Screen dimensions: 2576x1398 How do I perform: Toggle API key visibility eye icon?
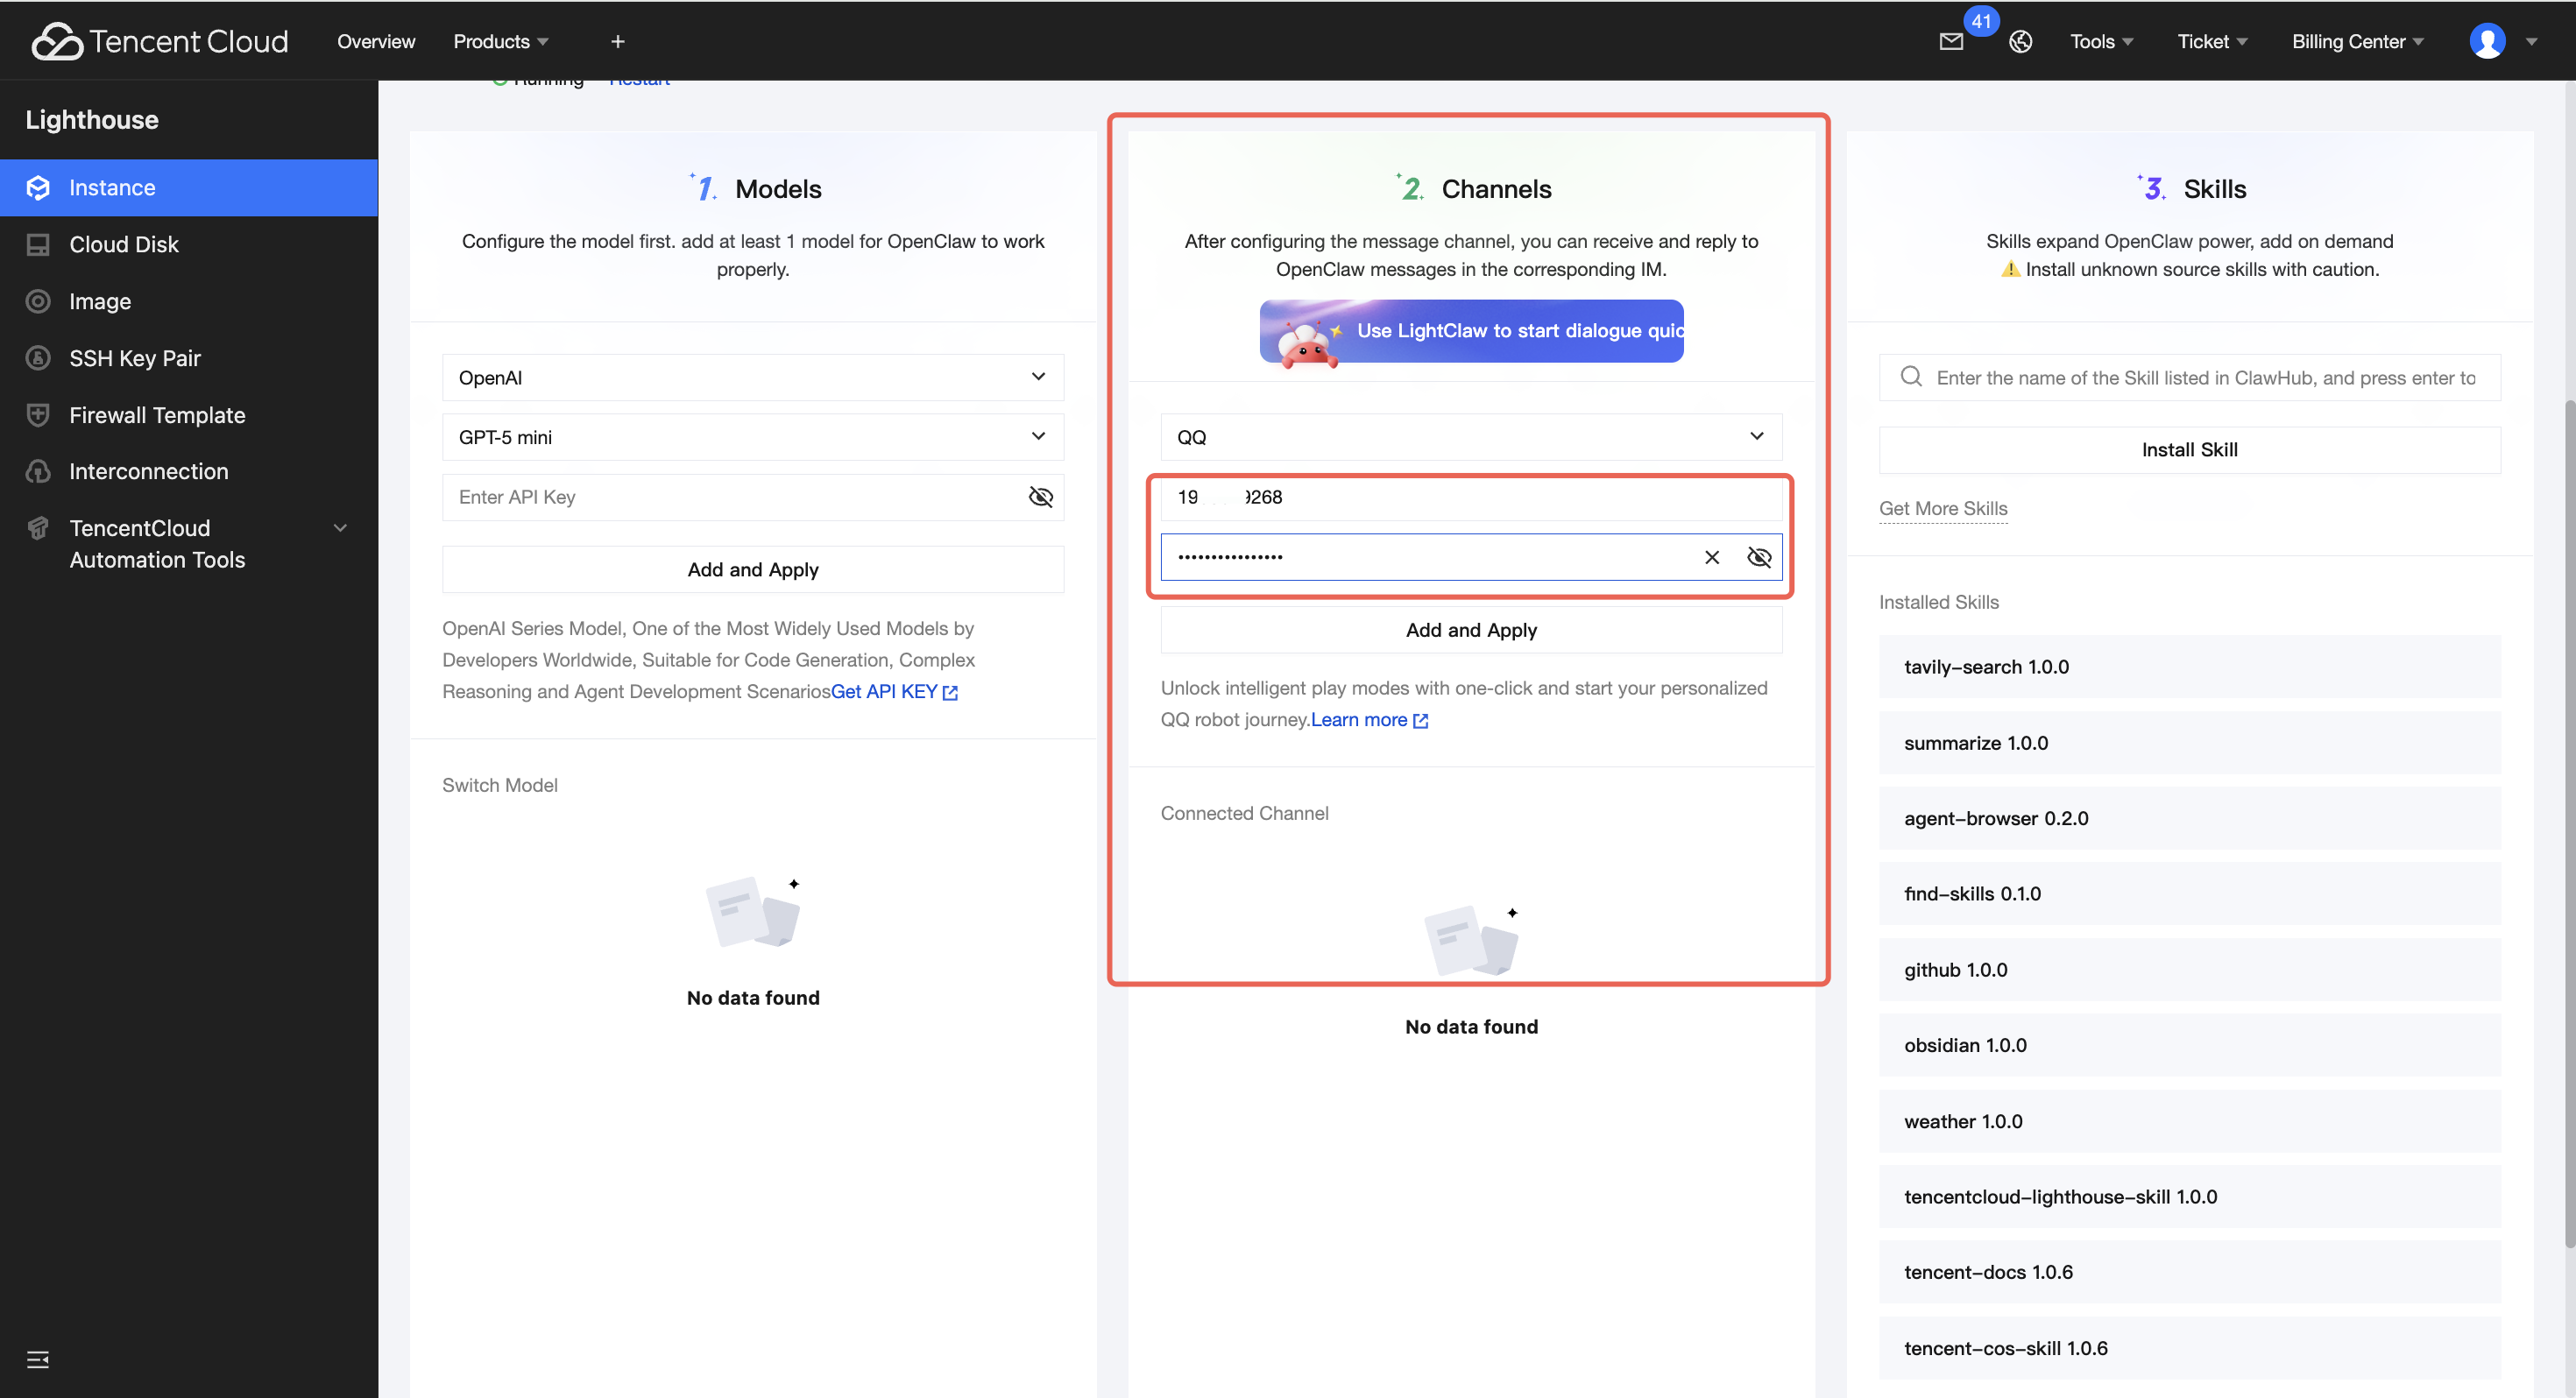(x=1040, y=497)
